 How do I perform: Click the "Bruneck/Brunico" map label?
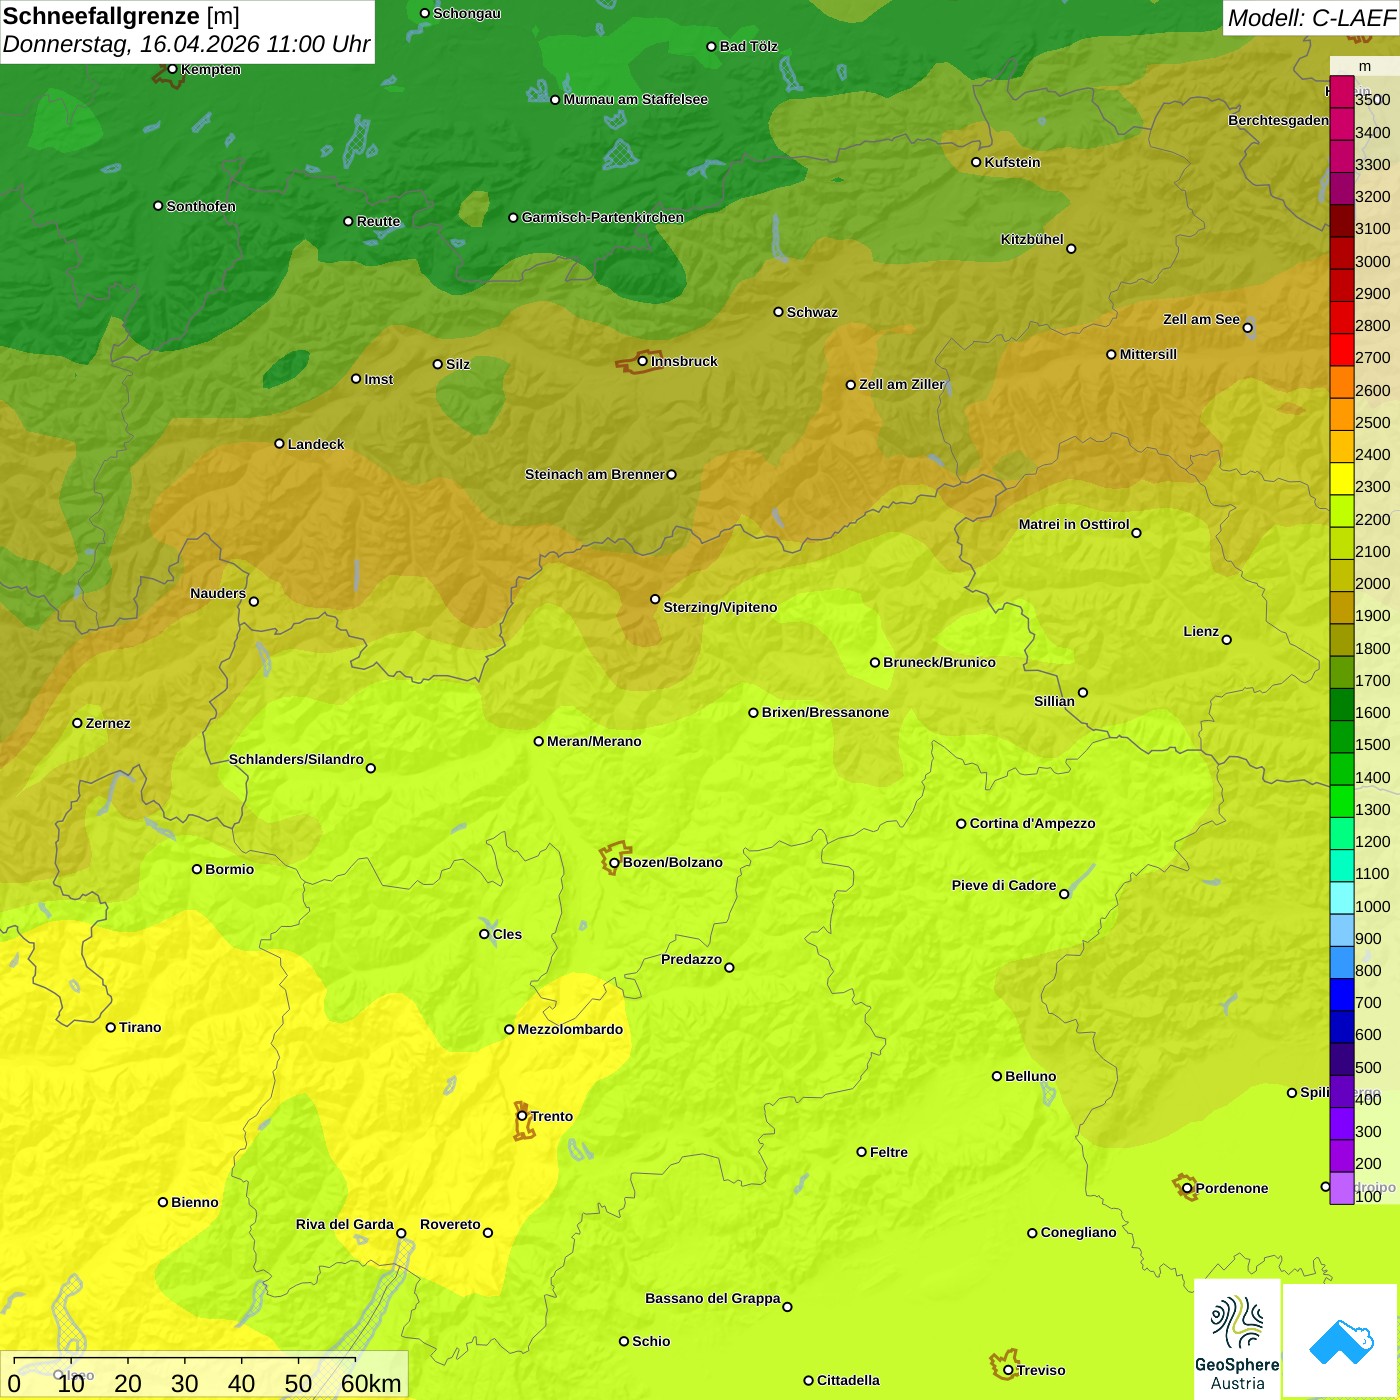[939, 662]
